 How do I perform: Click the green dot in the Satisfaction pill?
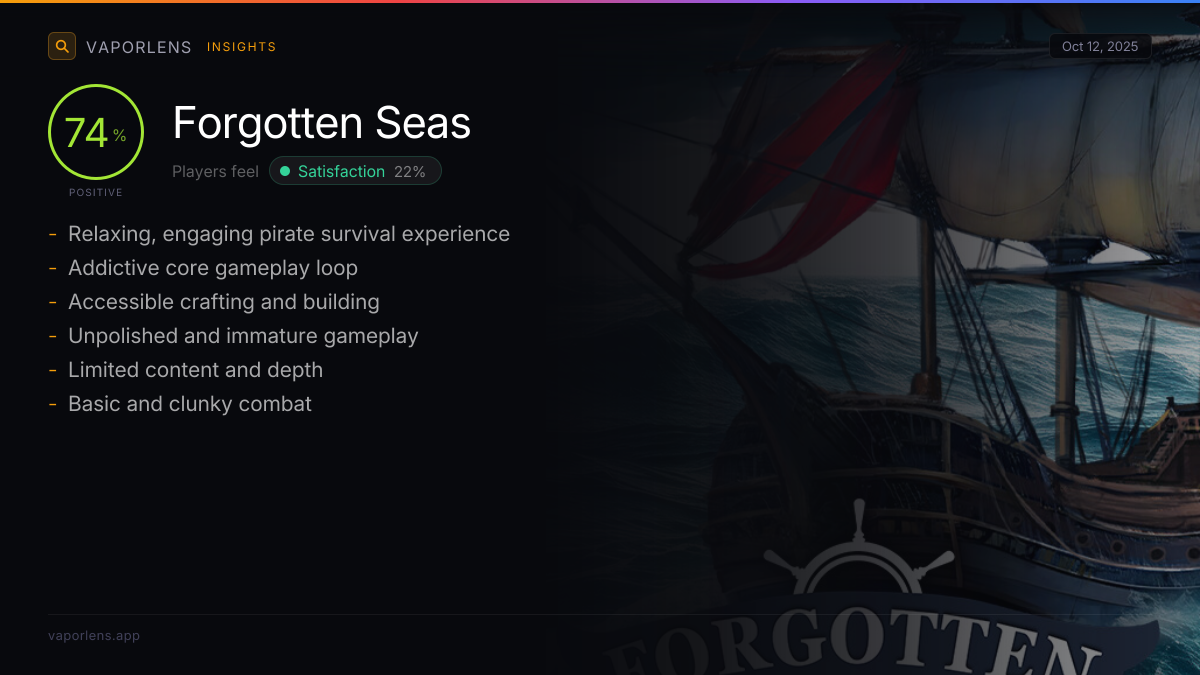click(285, 172)
